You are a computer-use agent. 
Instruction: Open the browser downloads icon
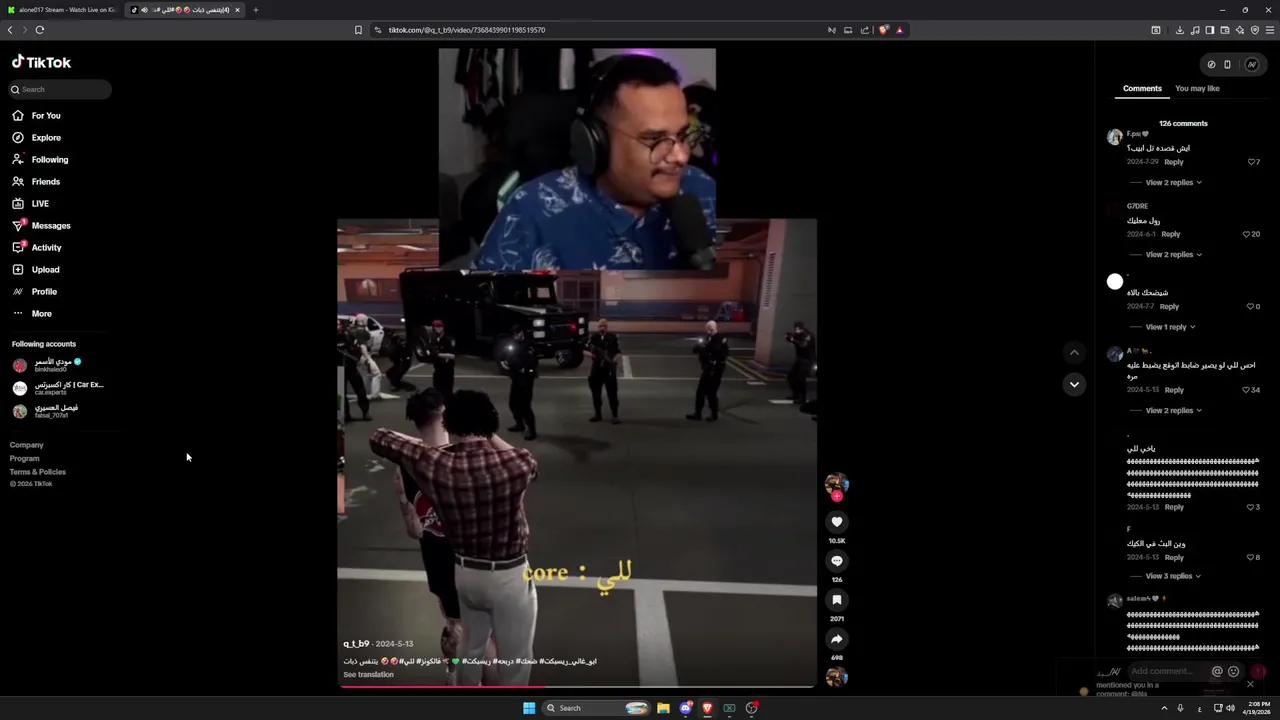1180,30
